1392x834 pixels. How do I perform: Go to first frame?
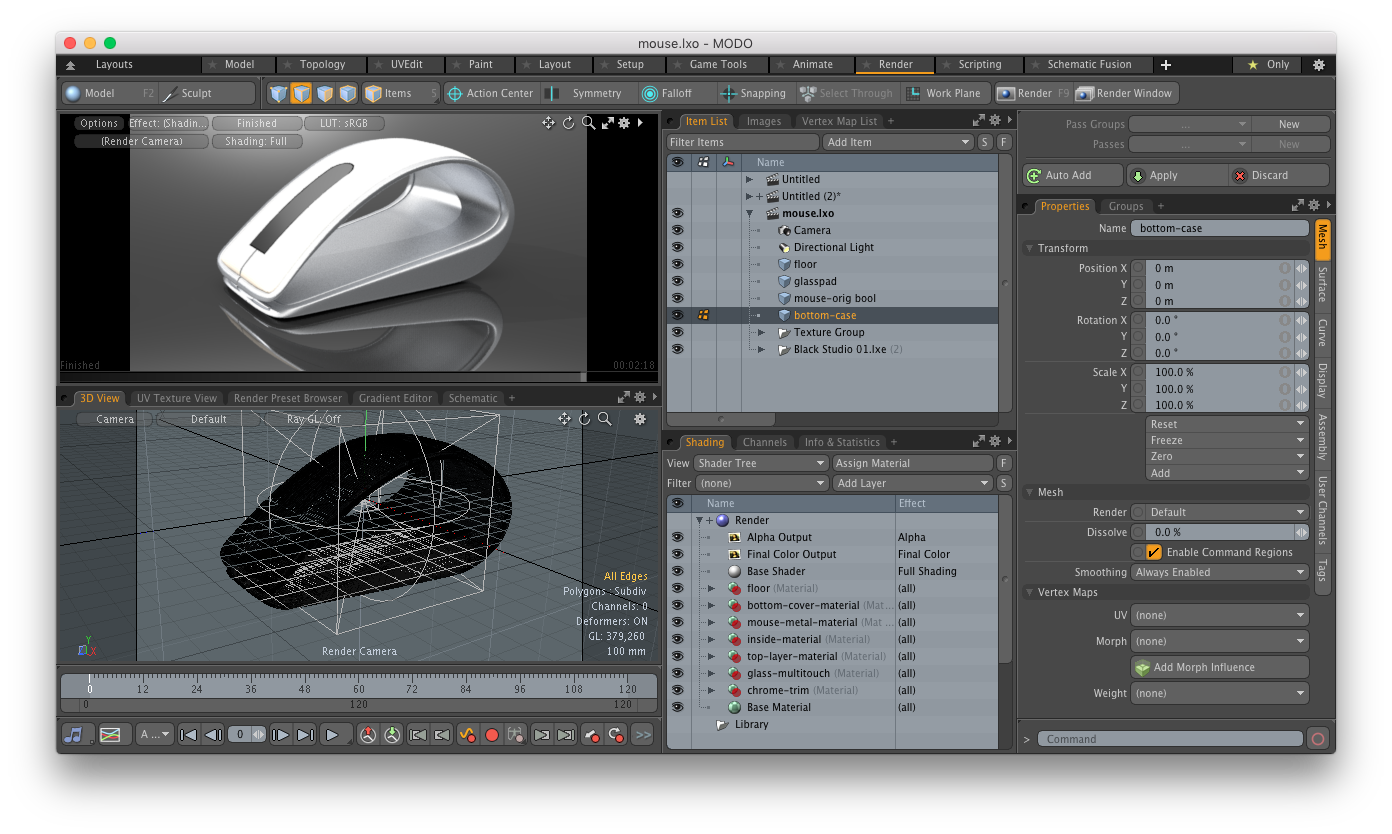(x=189, y=734)
